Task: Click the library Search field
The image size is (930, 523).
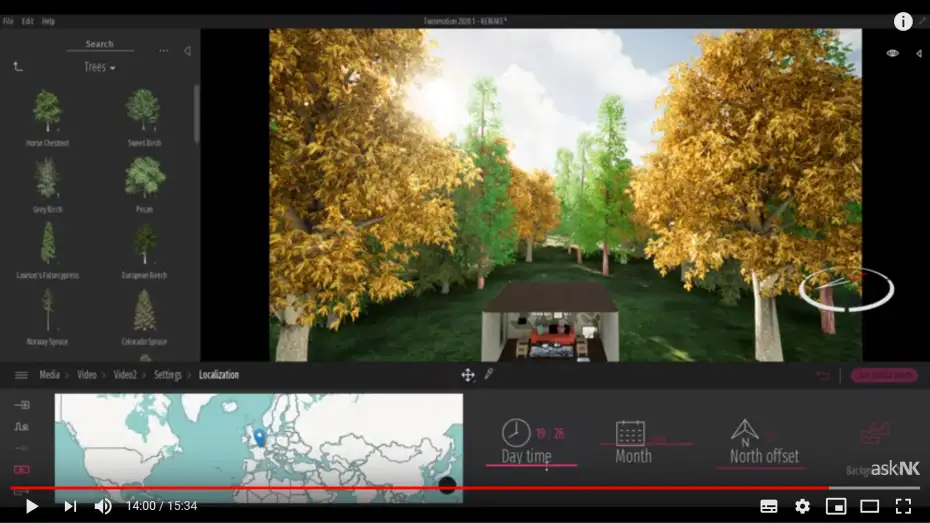Action: (100, 44)
